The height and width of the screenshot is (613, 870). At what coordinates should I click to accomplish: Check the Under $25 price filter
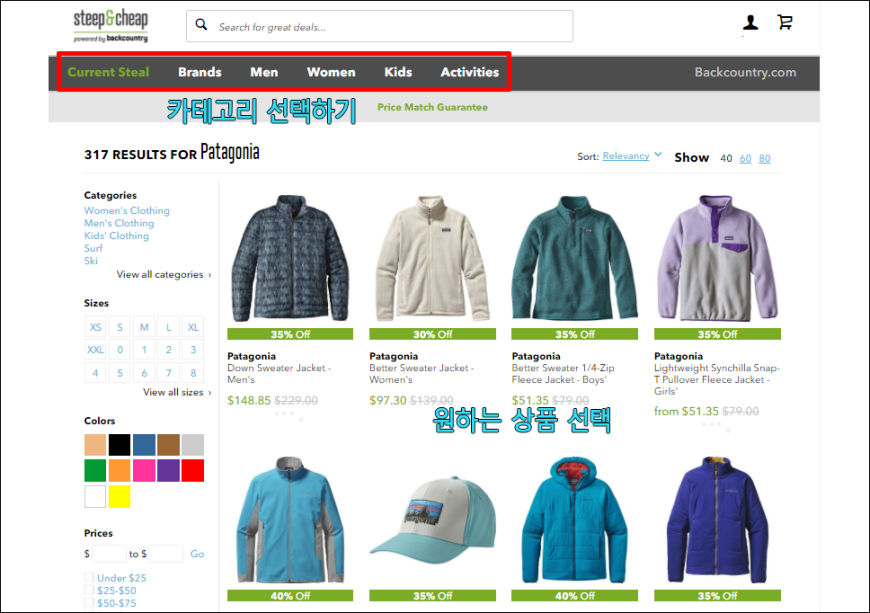(89, 577)
